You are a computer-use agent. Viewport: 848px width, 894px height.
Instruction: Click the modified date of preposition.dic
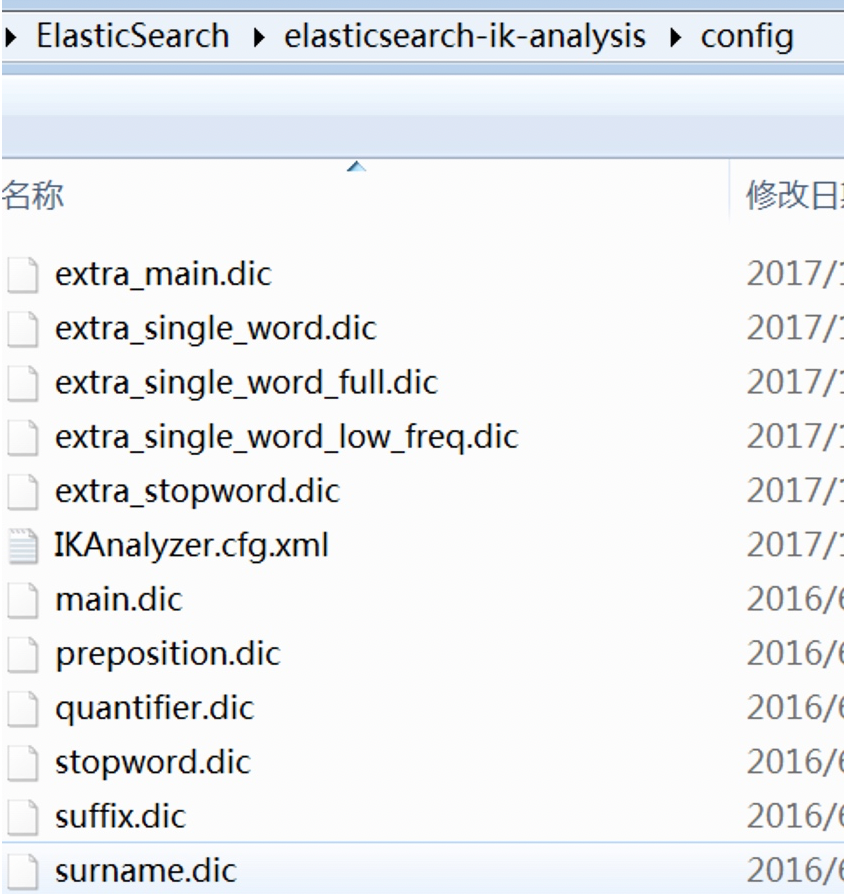(795, 654)
